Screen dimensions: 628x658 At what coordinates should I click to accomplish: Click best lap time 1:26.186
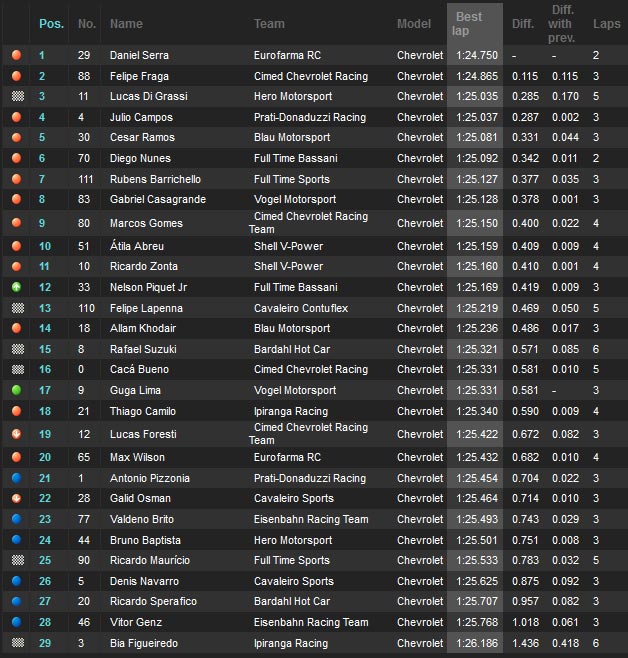point(477,643)
